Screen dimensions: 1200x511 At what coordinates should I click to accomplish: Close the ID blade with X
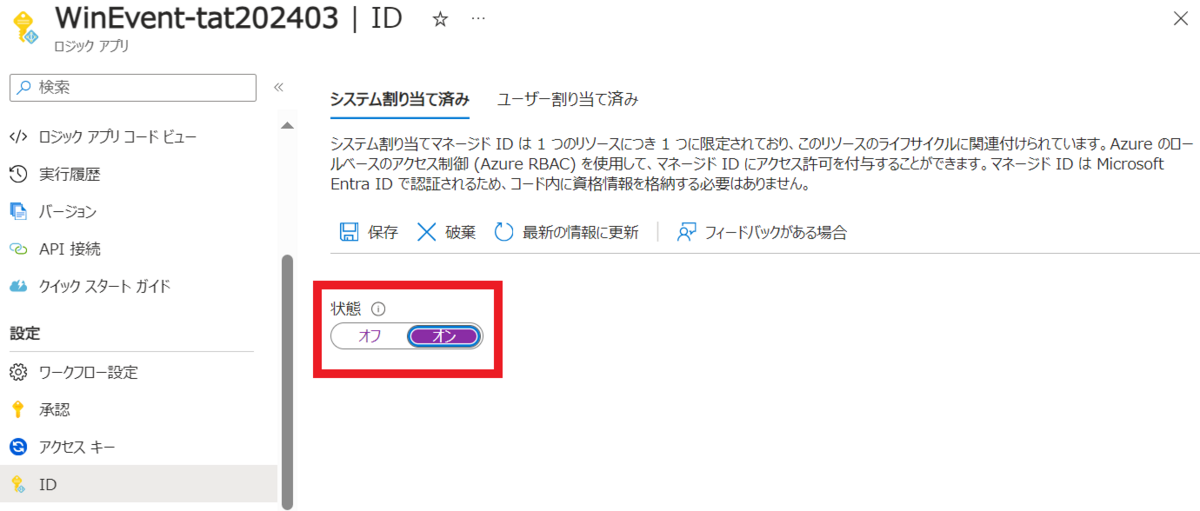click(1180, 19)
